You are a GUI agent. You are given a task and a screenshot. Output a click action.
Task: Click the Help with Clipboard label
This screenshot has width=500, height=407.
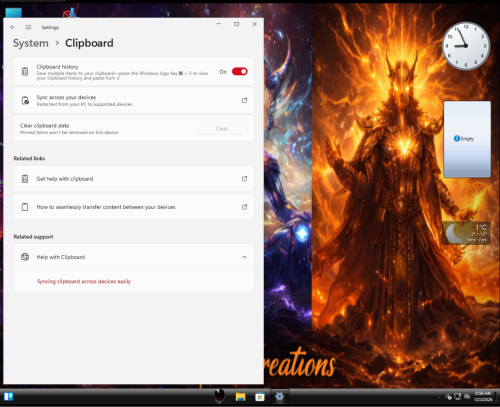61,257
